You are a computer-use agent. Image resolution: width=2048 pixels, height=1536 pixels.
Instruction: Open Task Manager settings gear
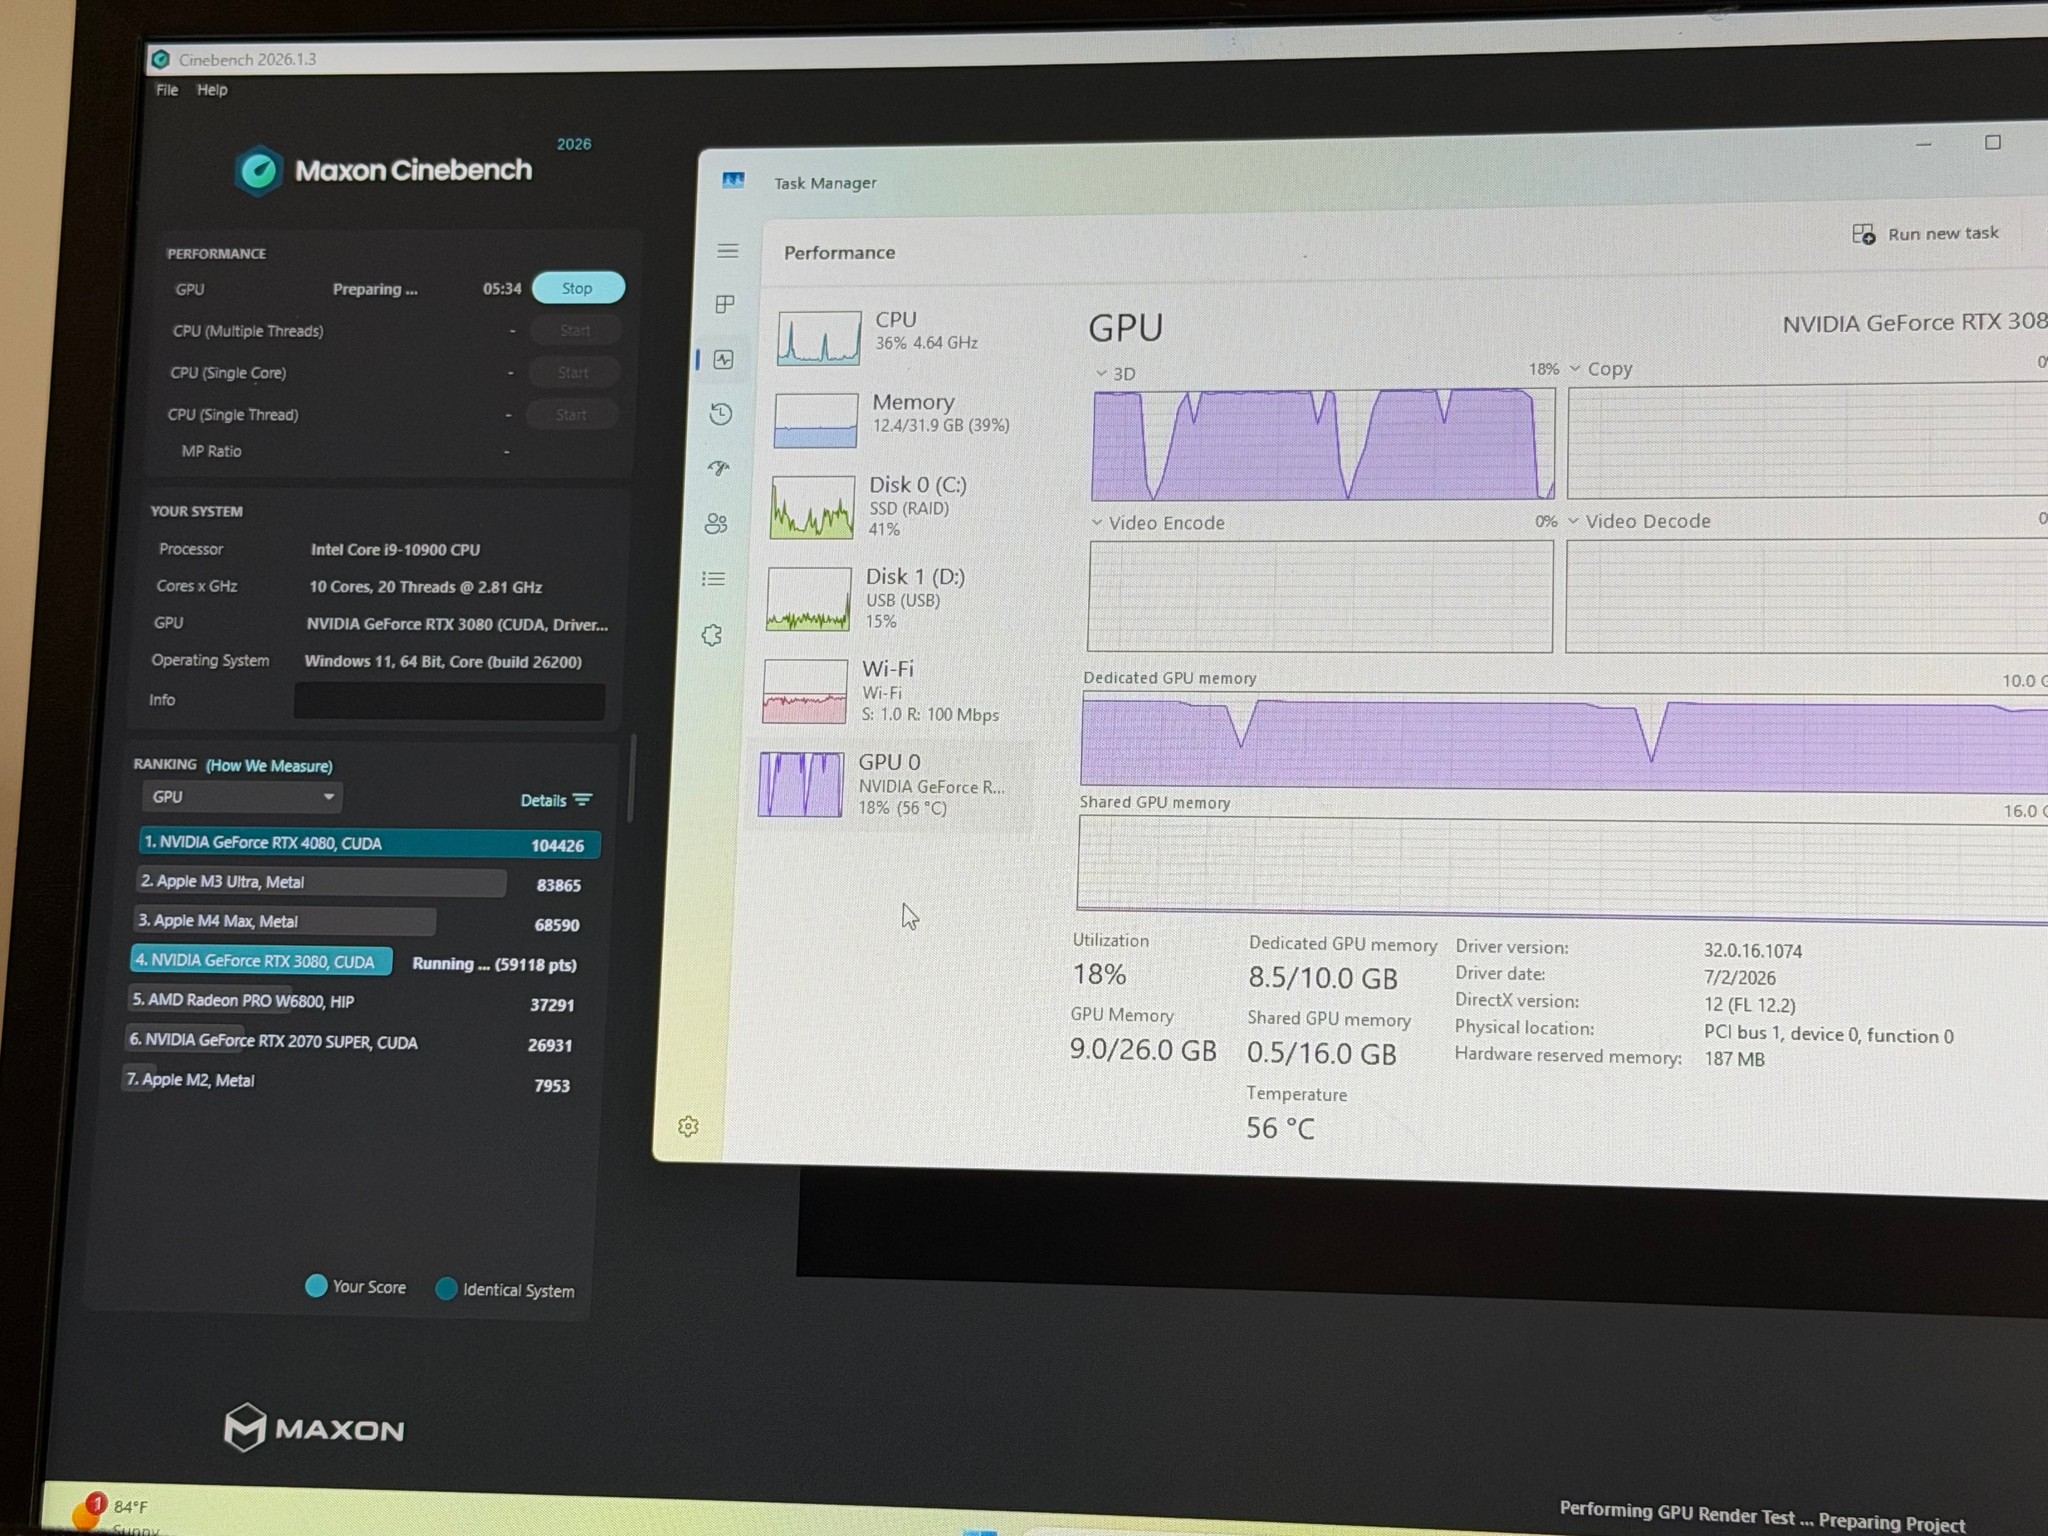(x=688, y=1126)
